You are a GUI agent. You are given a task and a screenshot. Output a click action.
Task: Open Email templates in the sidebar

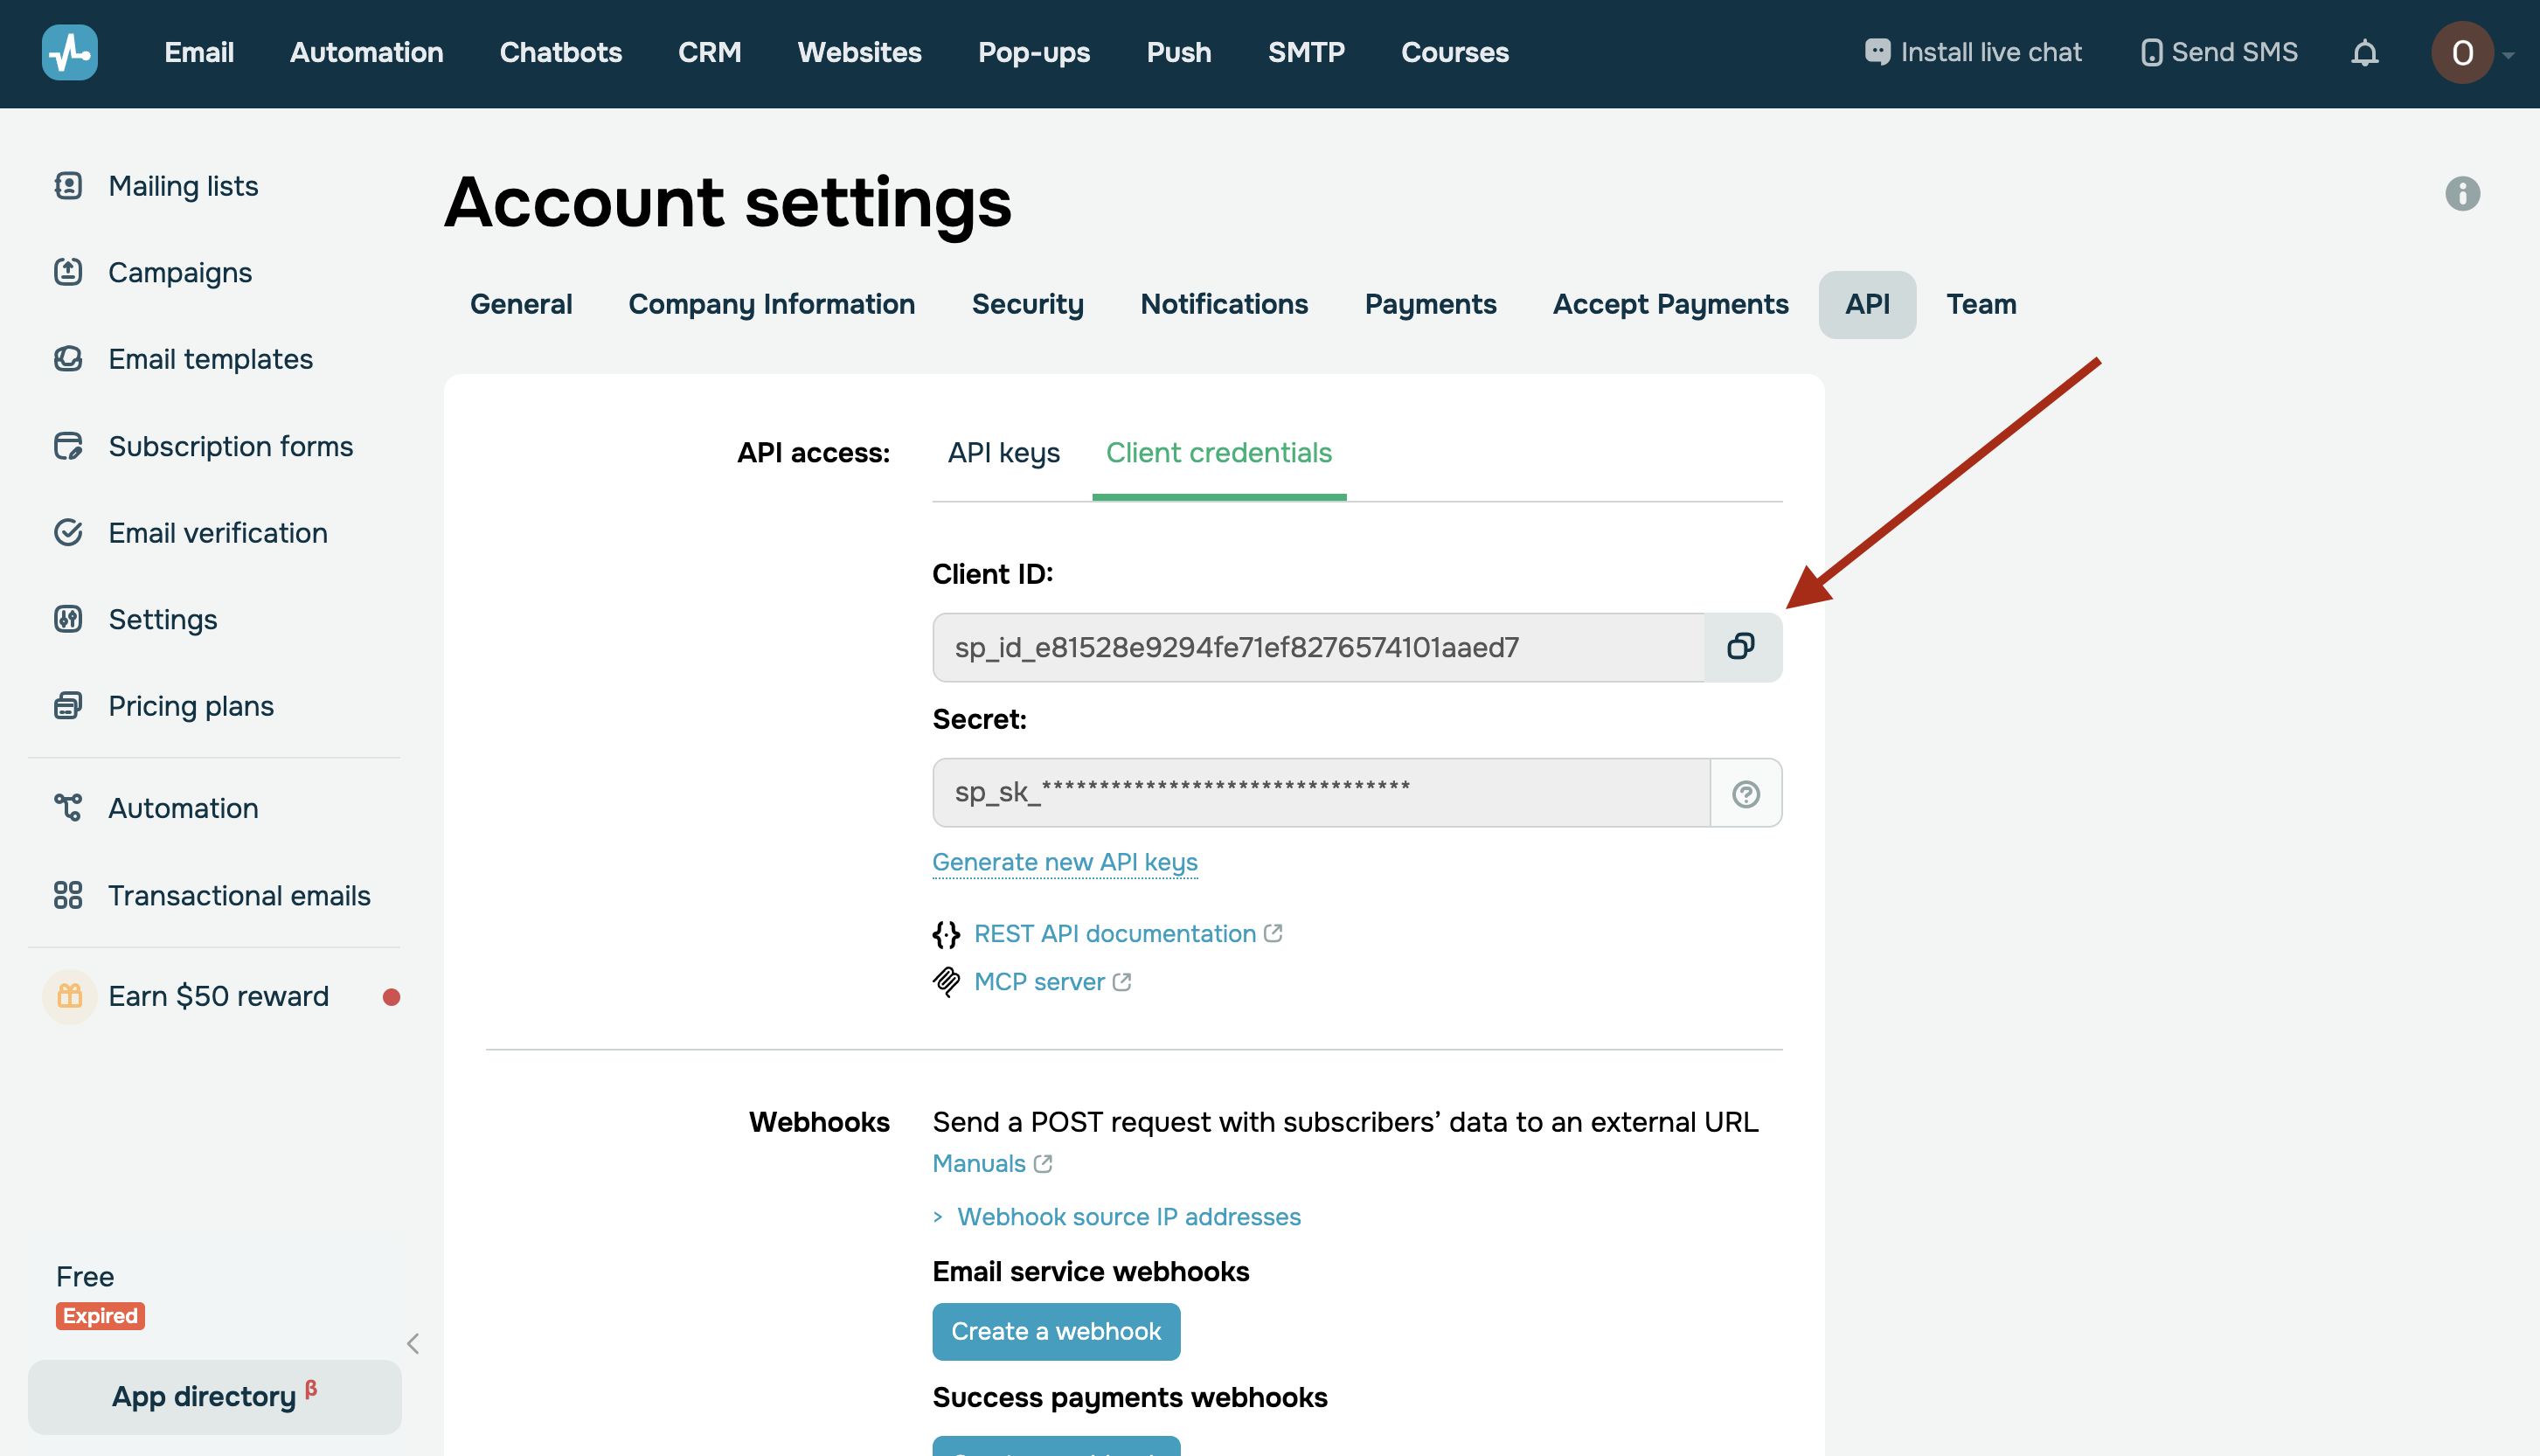pos(210,359)
